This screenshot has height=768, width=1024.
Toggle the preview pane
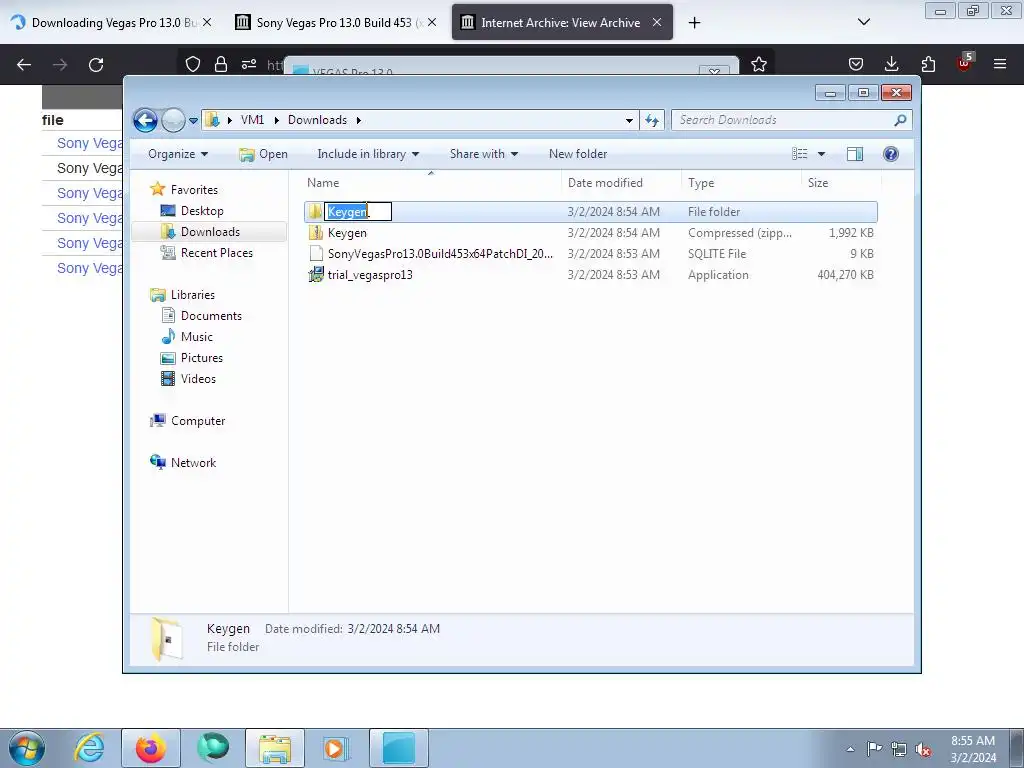tap(854, 154)
